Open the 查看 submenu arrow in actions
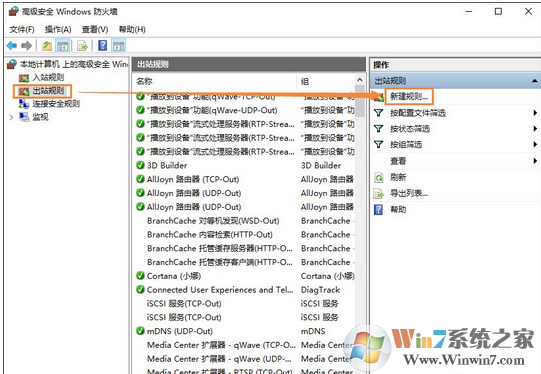Screen dimensions: 541x374 pyautogui.click(x=535, y=160)
